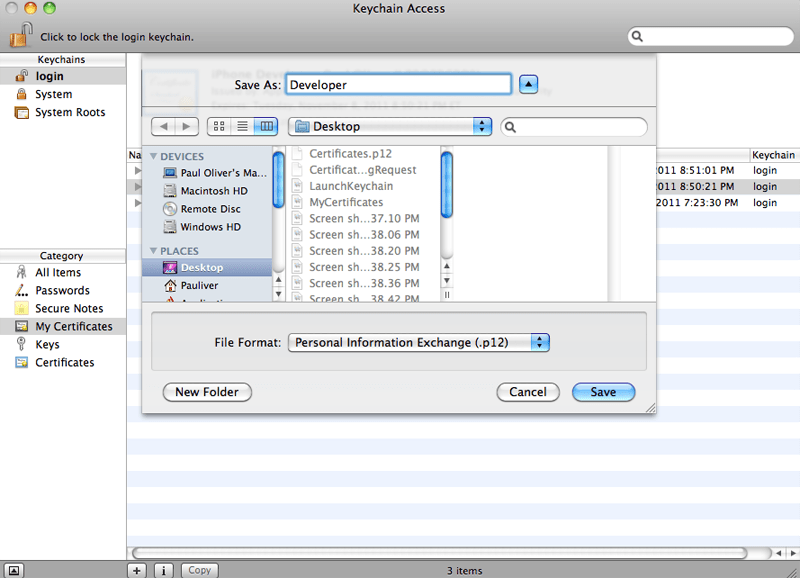
Task: Expand the first certificate row triangle
Action: pos(138,170)
